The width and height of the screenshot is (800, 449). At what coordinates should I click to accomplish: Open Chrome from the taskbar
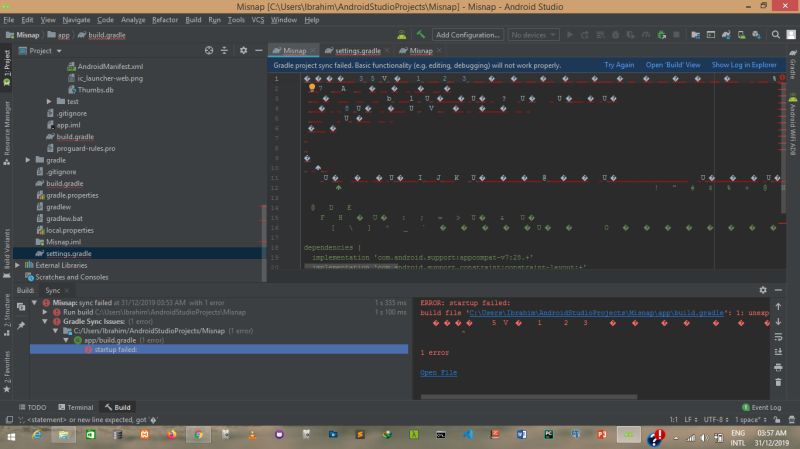coord(198,435)
